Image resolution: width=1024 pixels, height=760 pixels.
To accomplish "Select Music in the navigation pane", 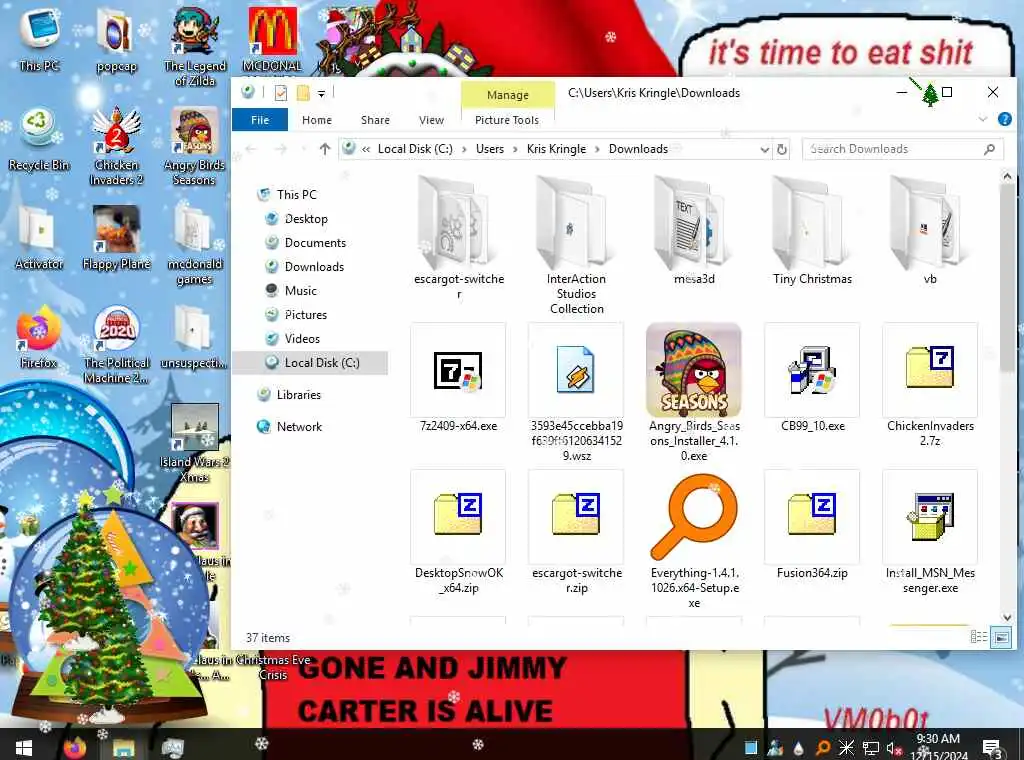I will click(300, 291).
